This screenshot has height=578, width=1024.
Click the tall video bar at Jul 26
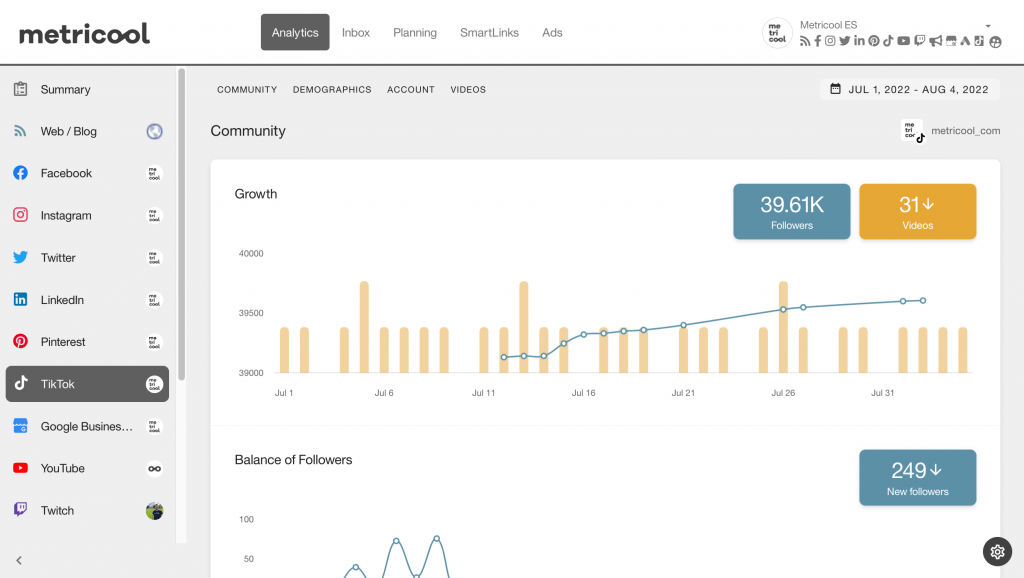click(783, 327)
